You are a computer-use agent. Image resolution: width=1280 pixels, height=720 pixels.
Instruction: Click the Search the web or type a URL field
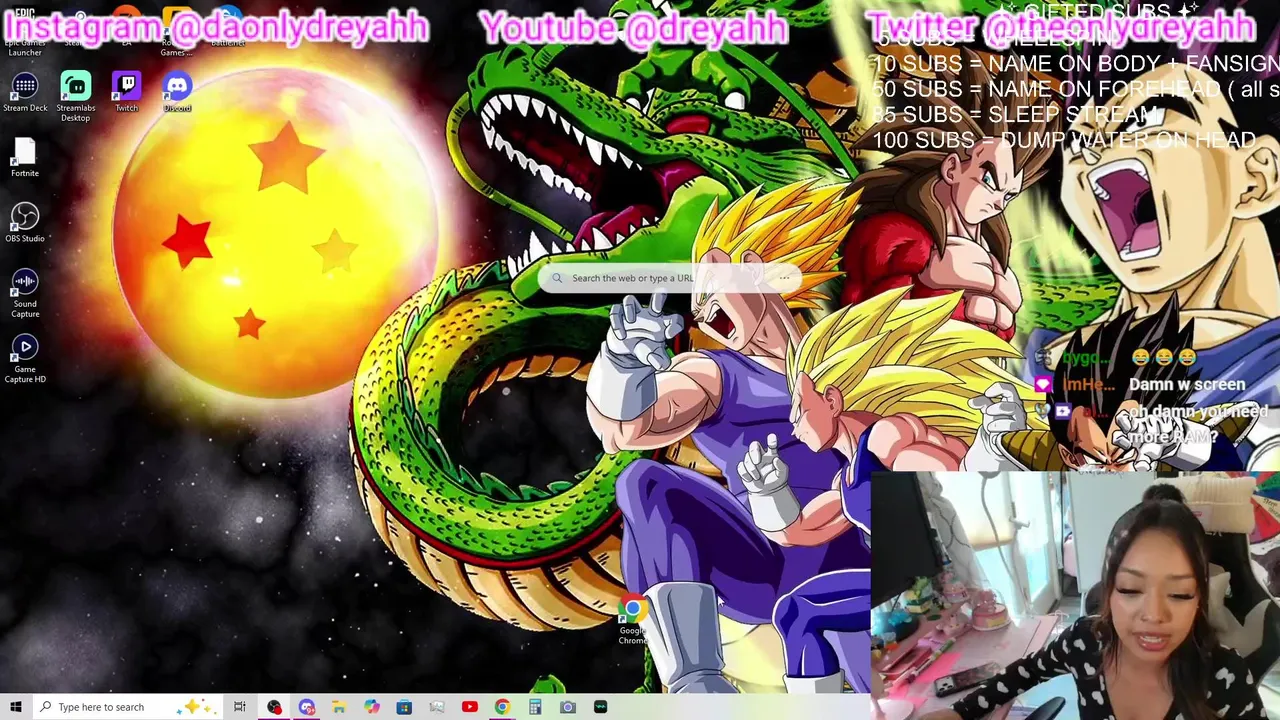click(670, 278)
